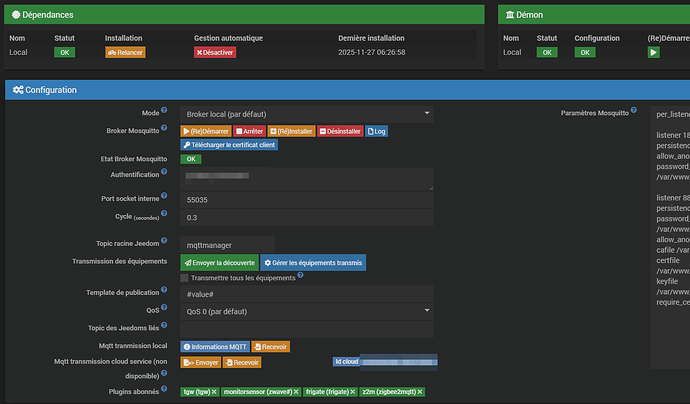The width and height of the screenshot is (690, 404).
Task: Remove the z2m (zigbee2mqtt) tag
Action: pyautogui.click(x=420, y=392)
